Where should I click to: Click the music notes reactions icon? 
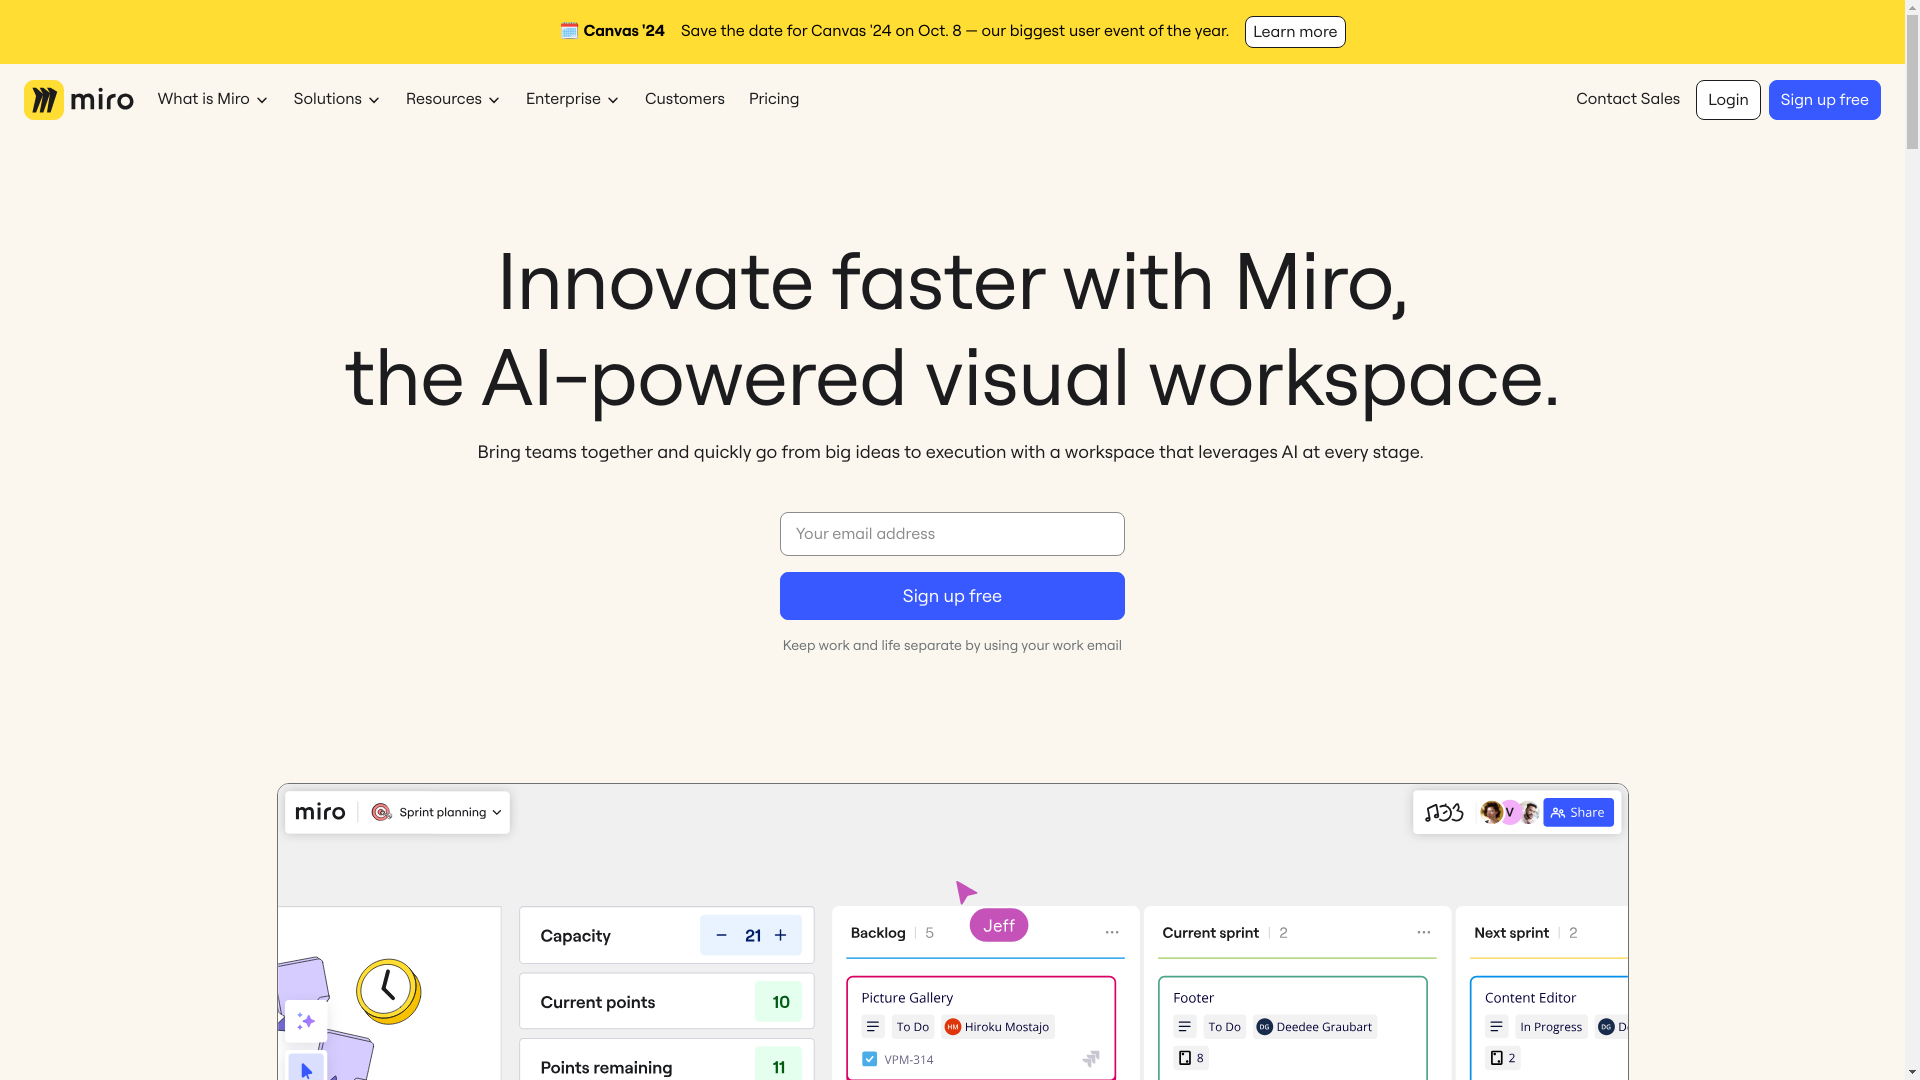pos(1444,812)
